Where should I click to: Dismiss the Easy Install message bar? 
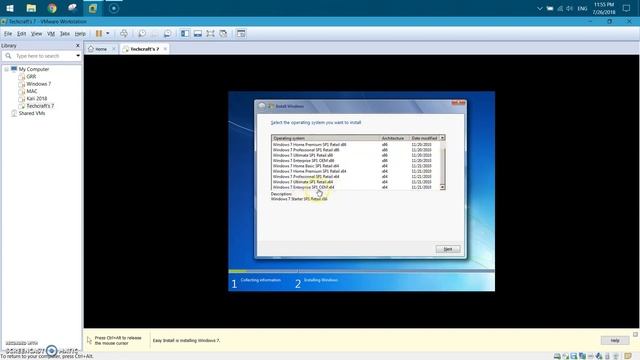[636, 334]
